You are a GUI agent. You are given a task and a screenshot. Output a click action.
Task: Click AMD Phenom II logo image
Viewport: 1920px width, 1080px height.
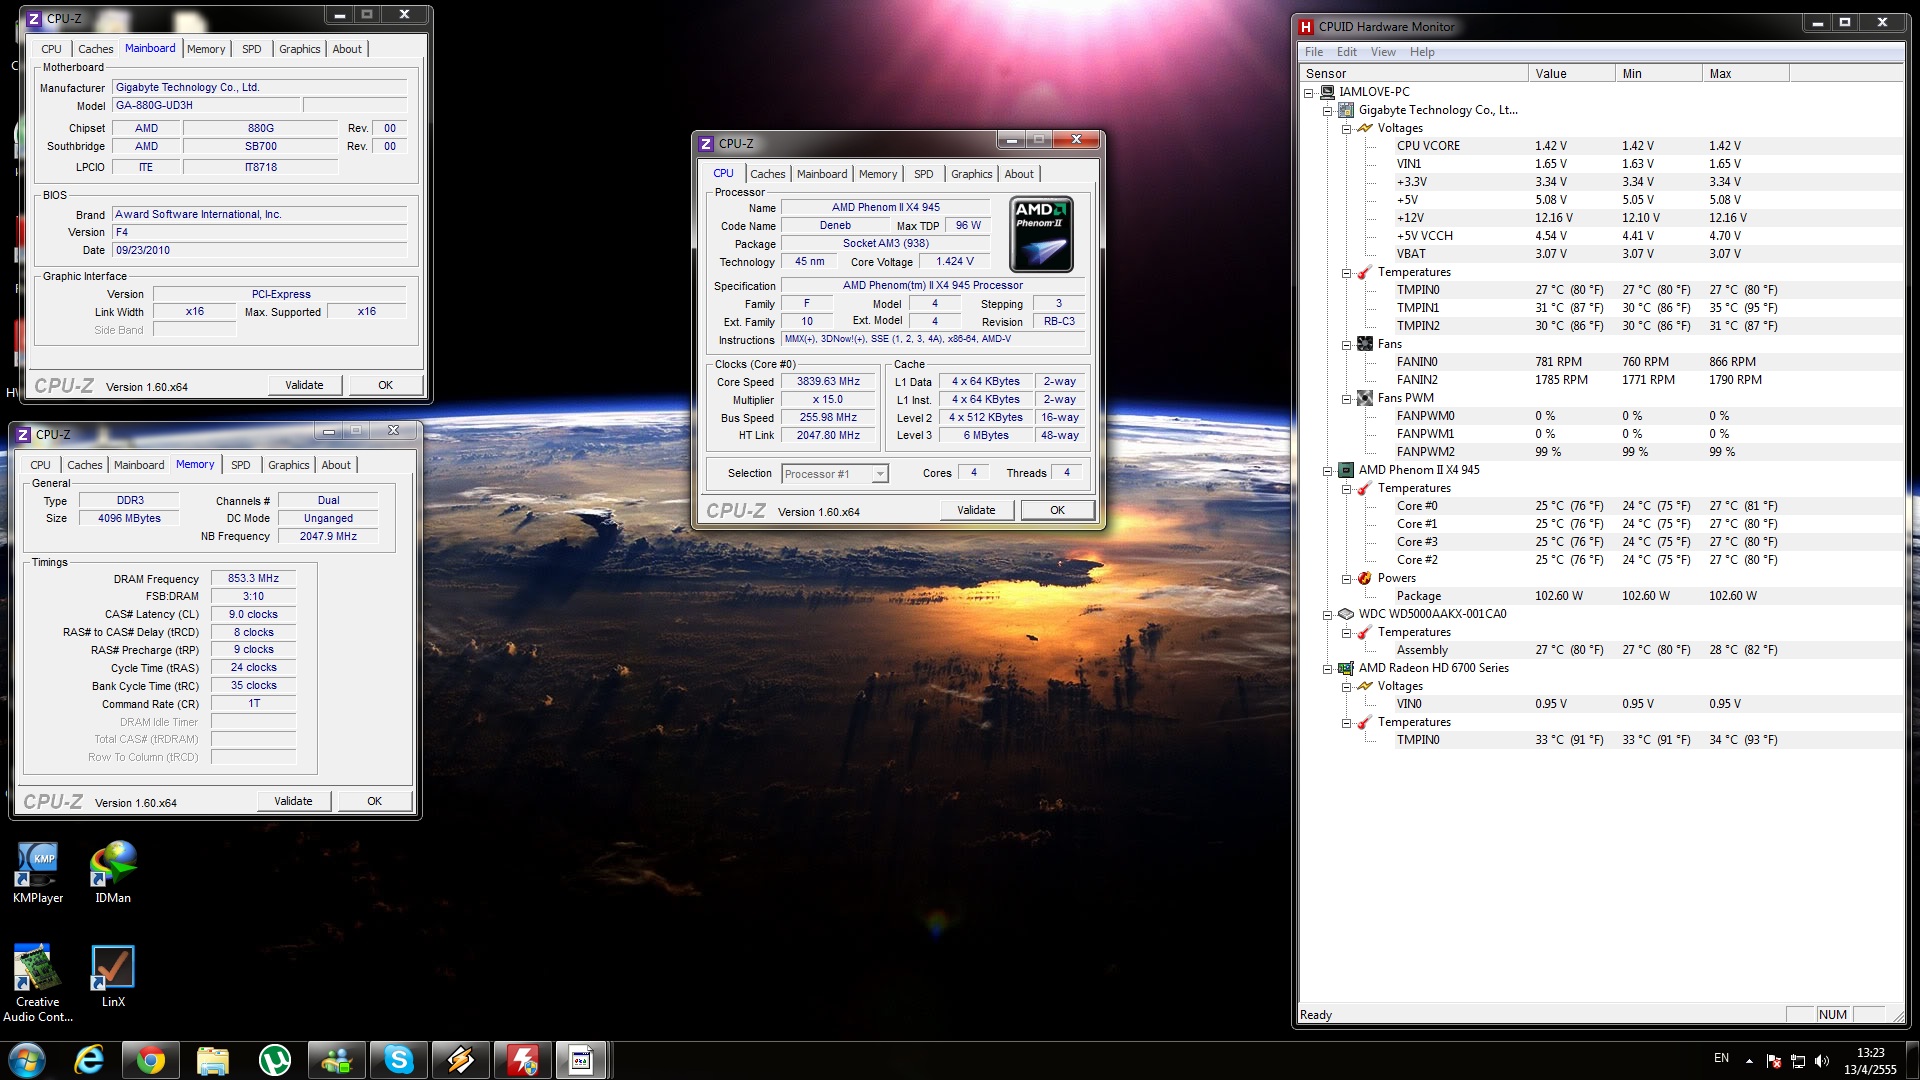click(x=1041, y=234)
